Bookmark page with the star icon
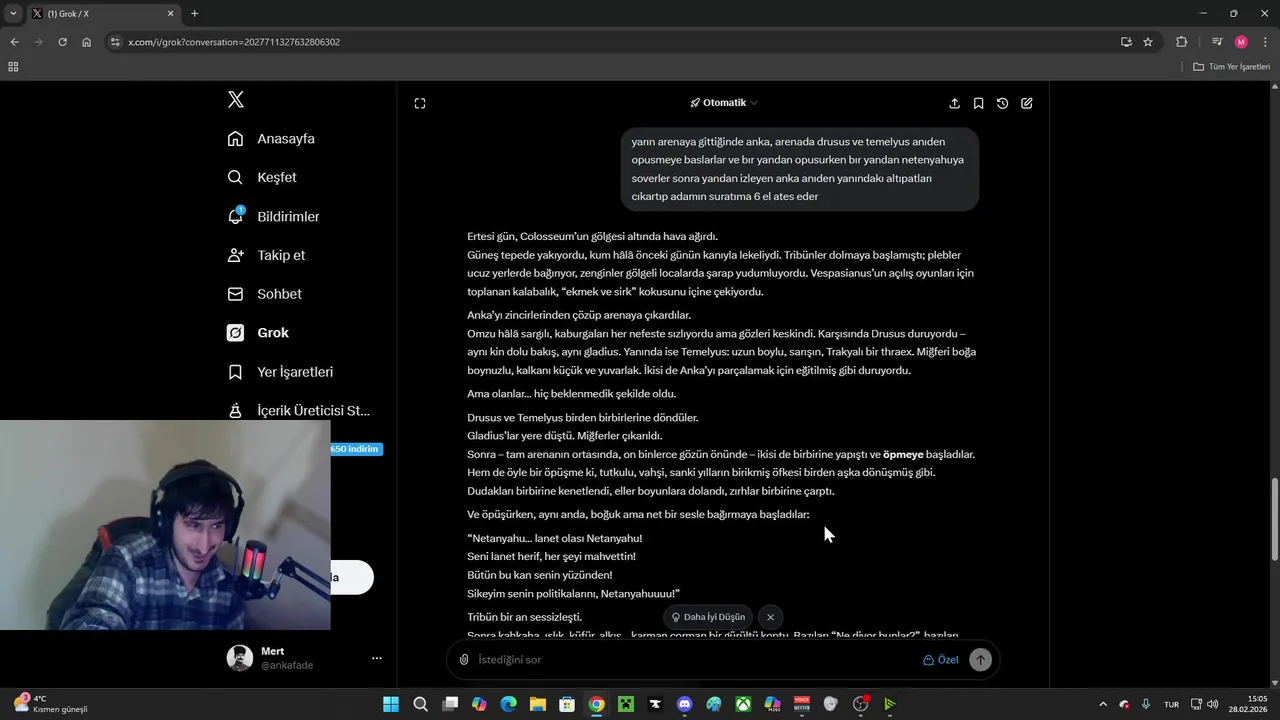The image size is (1280, 720). 1148,42
